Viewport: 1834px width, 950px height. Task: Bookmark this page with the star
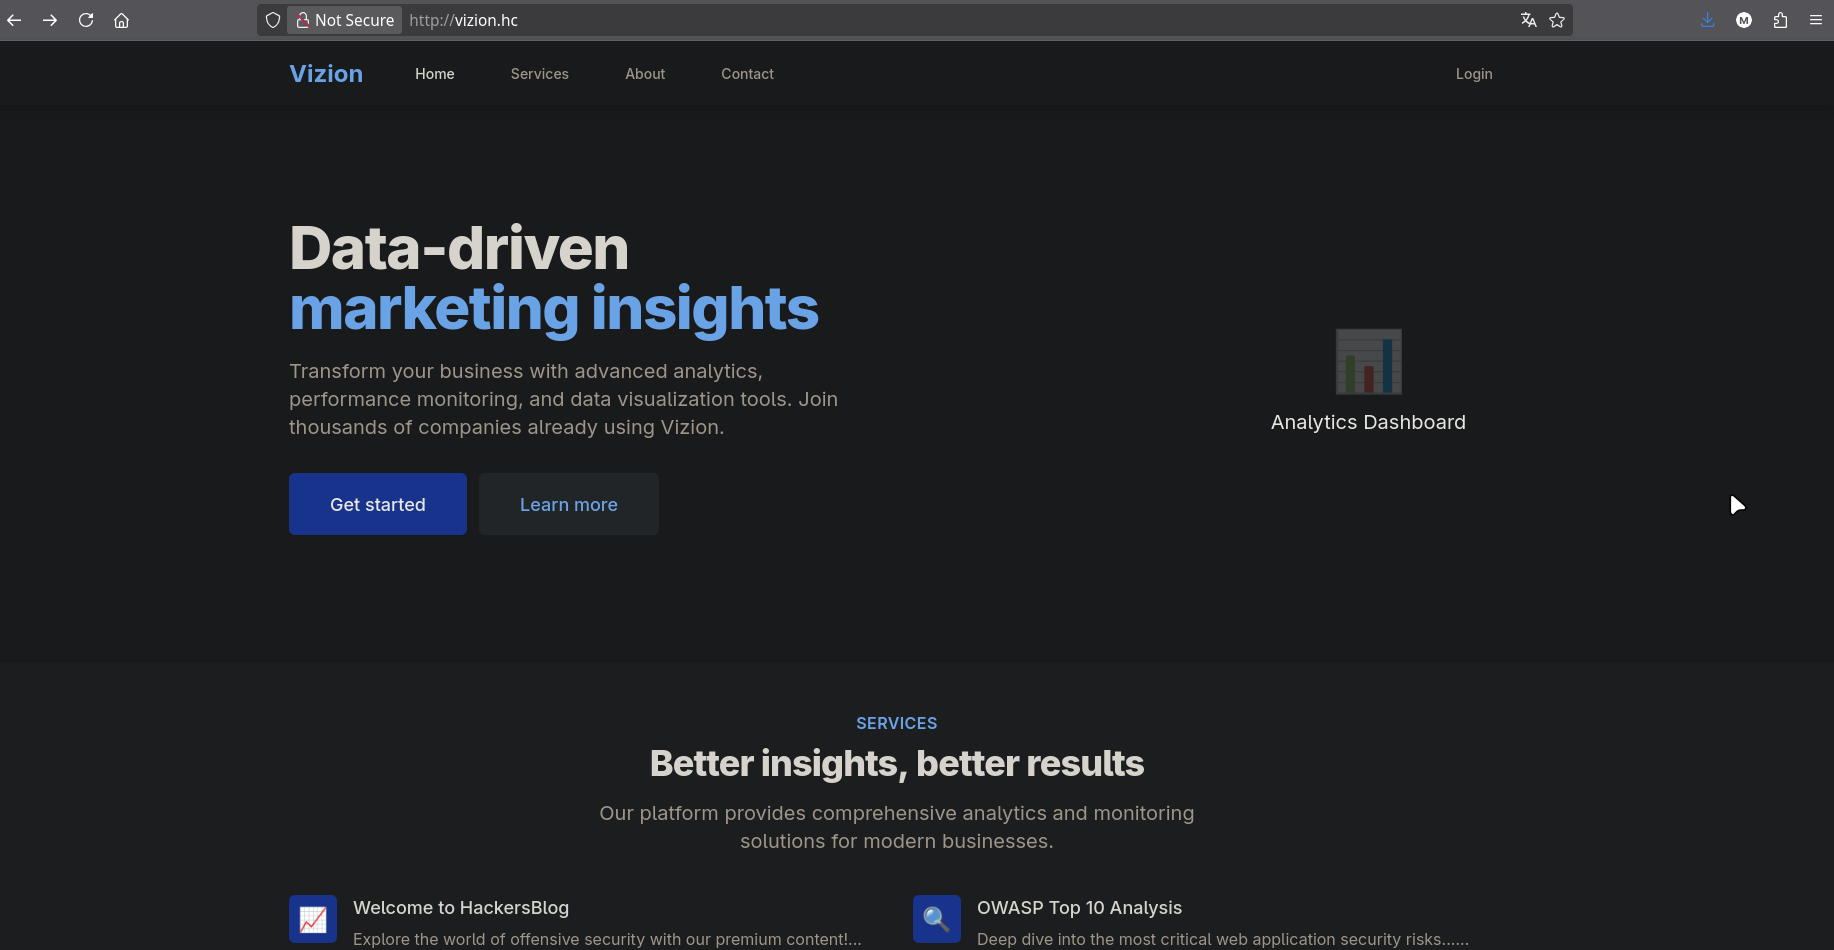tap(1557, 20)
